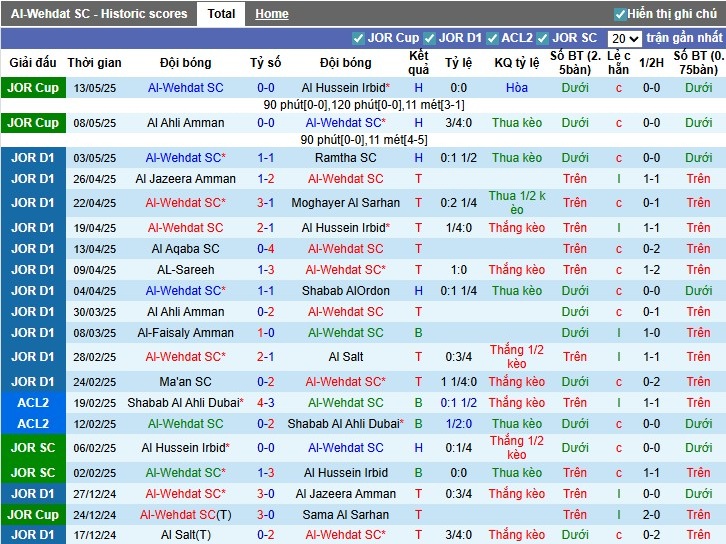This screenshot has height=544, width=726.
Task: Click the Thời gian column header
Action: [x=94, y=63]
